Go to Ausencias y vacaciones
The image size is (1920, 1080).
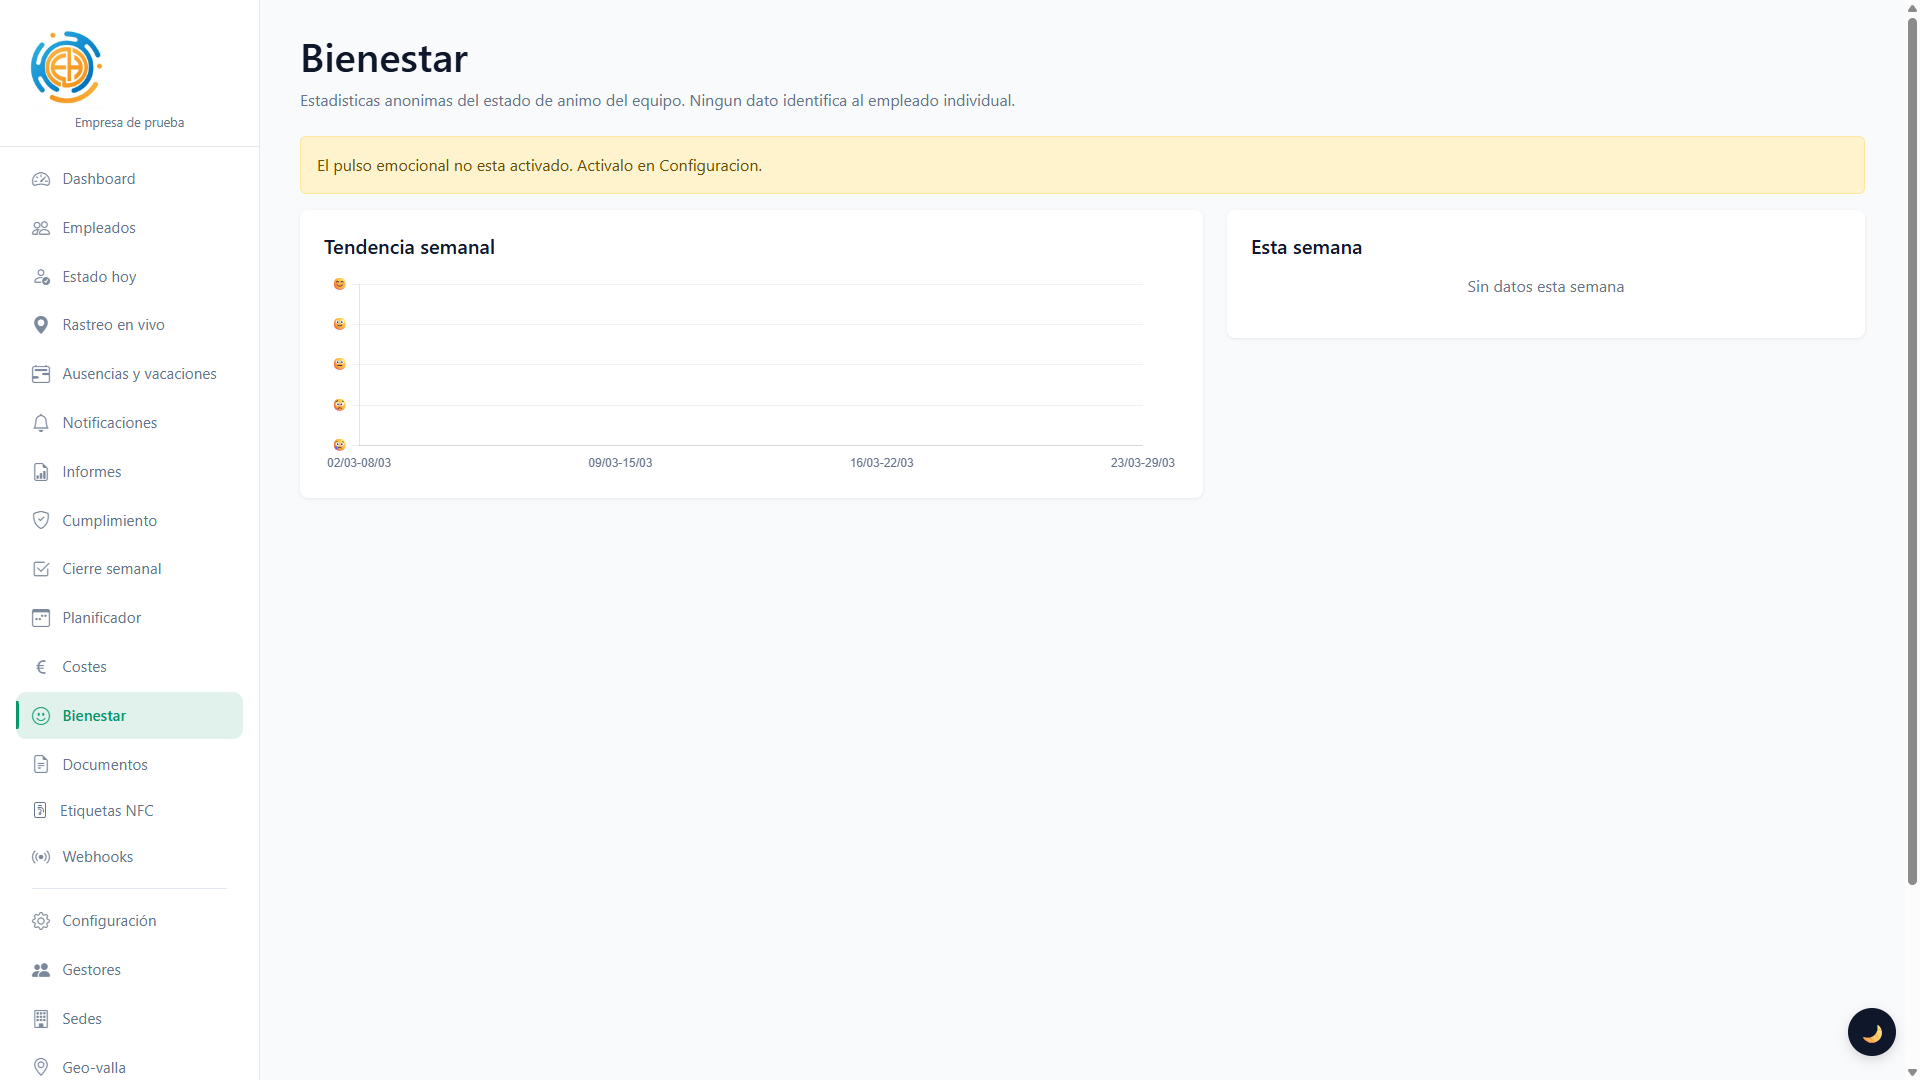tap(139, 374)
